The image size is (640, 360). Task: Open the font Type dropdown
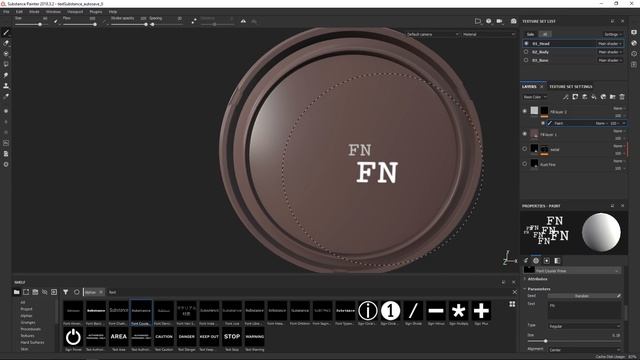pos(584,326)
